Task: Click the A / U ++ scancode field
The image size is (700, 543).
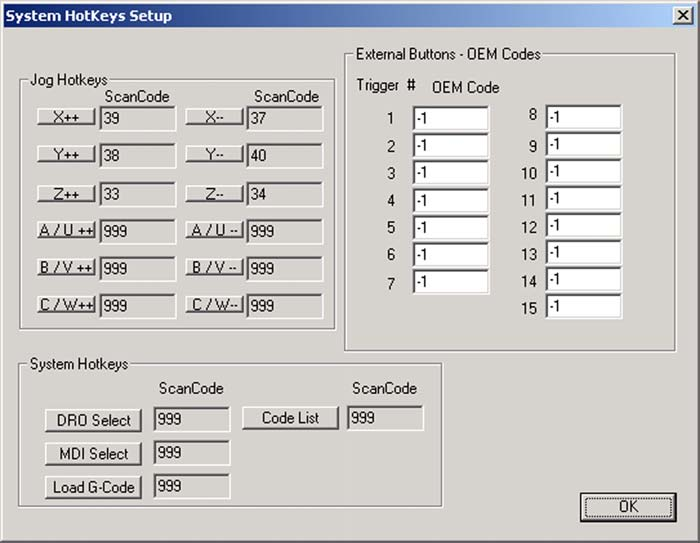Action: click(138, 231)
